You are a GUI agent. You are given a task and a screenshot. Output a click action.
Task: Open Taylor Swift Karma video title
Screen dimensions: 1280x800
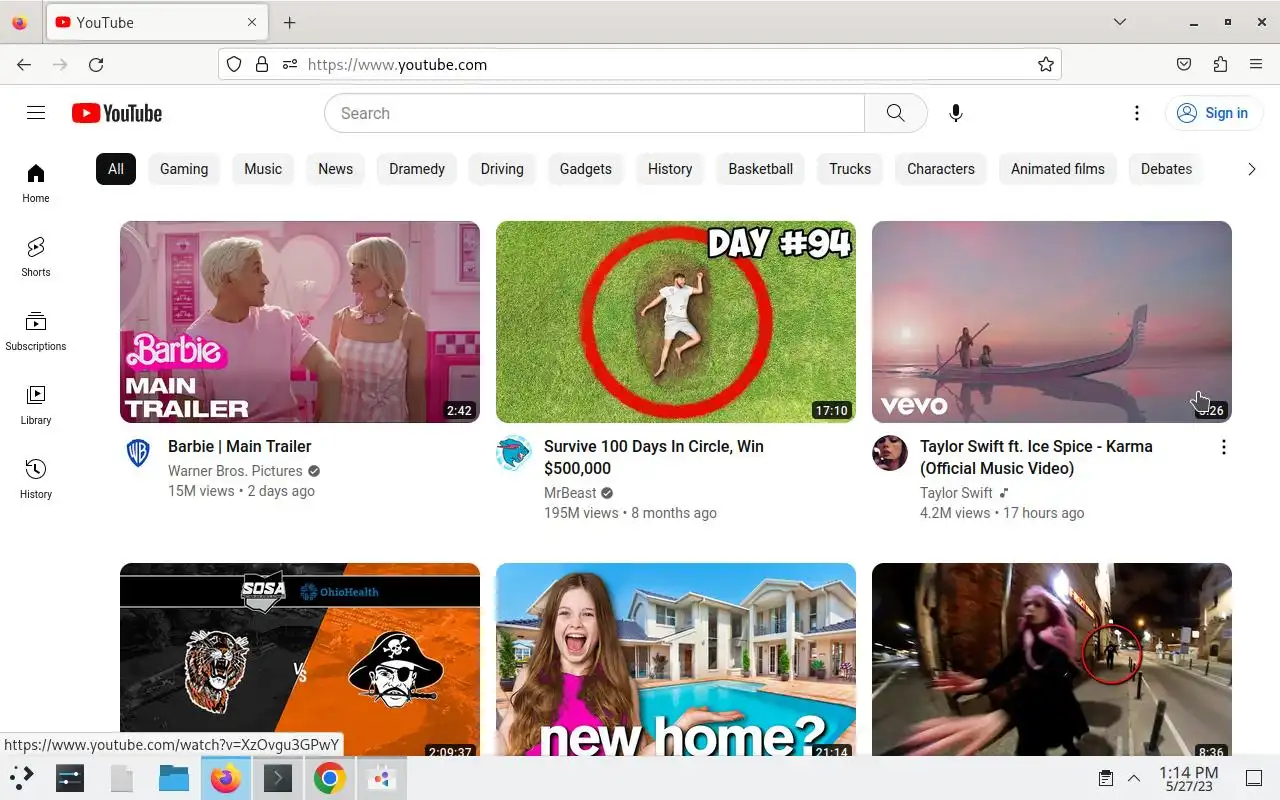click(1036, 457)
